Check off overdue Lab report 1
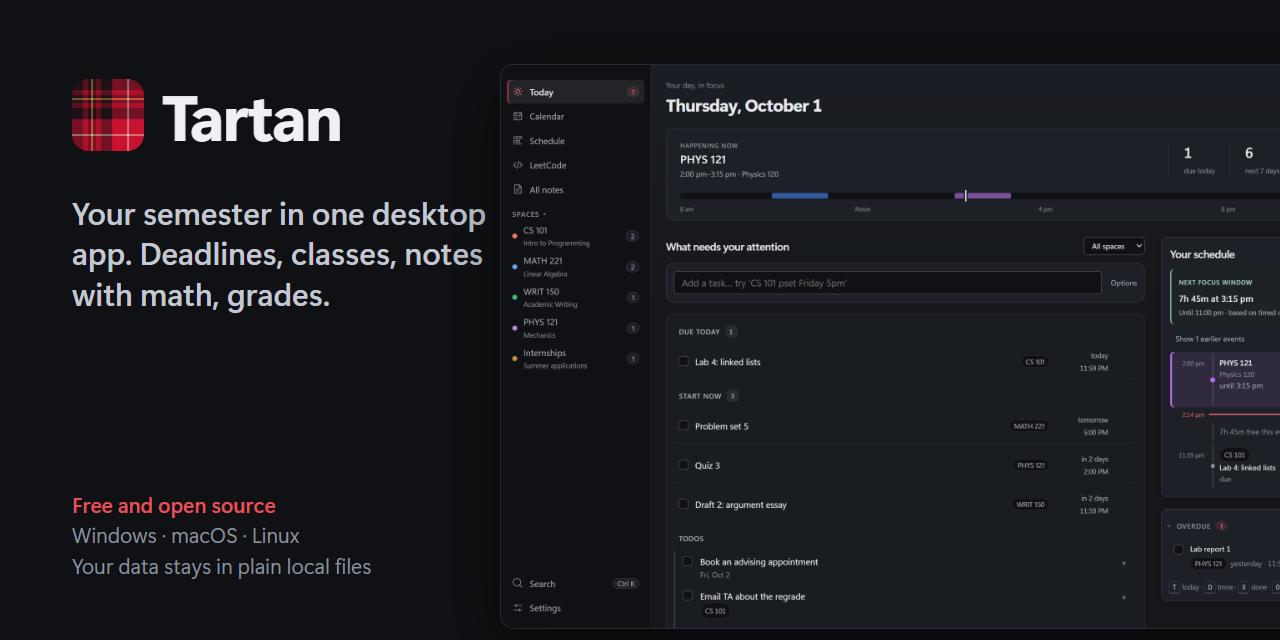Image resolution: width=1280 pixels, height=640 pixels. pos(1178,549)
